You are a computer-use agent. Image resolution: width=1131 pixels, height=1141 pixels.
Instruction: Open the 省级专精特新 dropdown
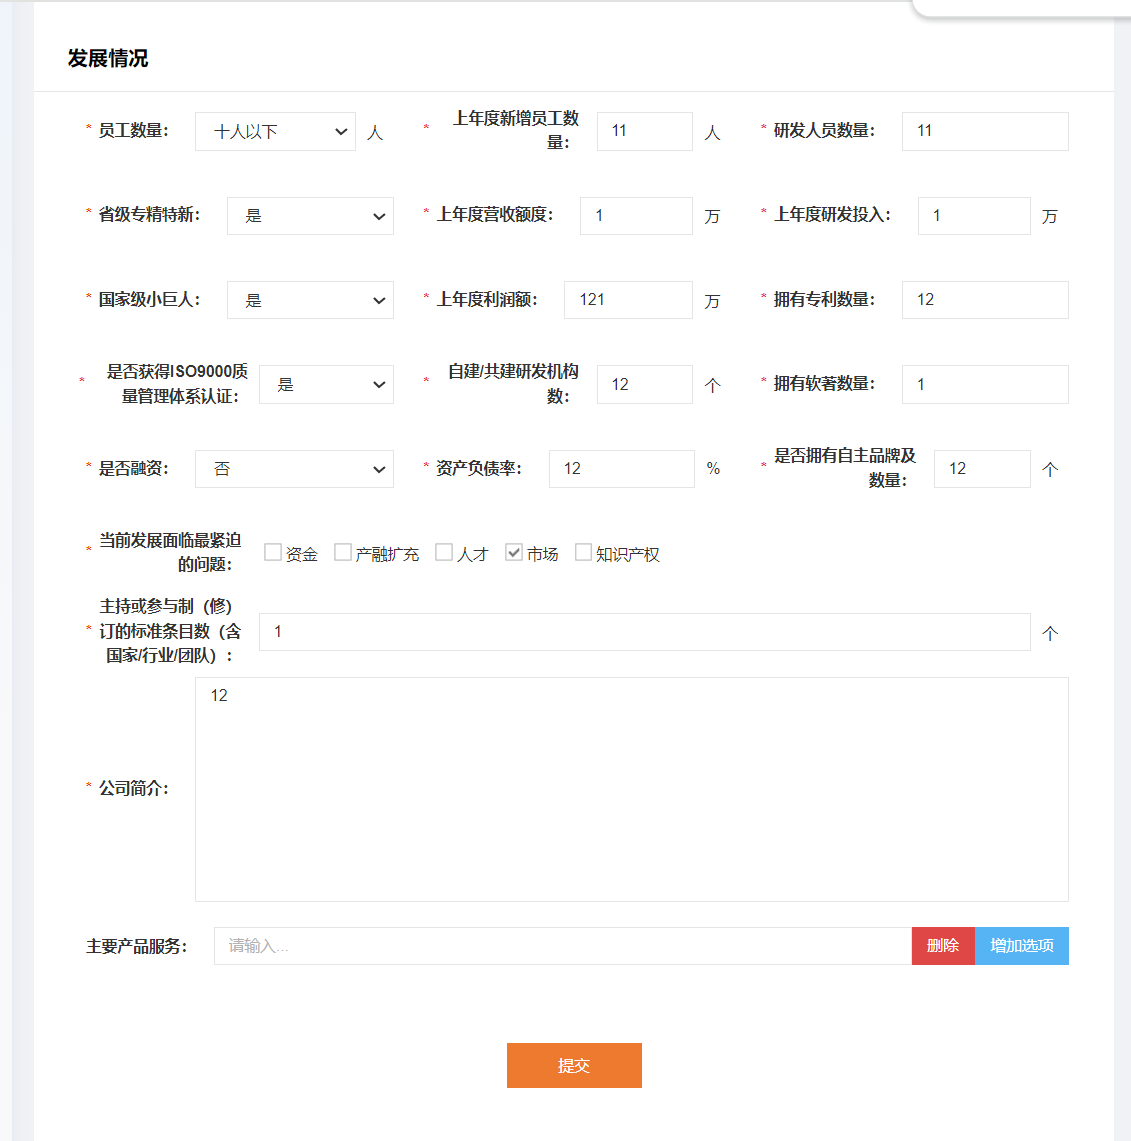(310, 216)
